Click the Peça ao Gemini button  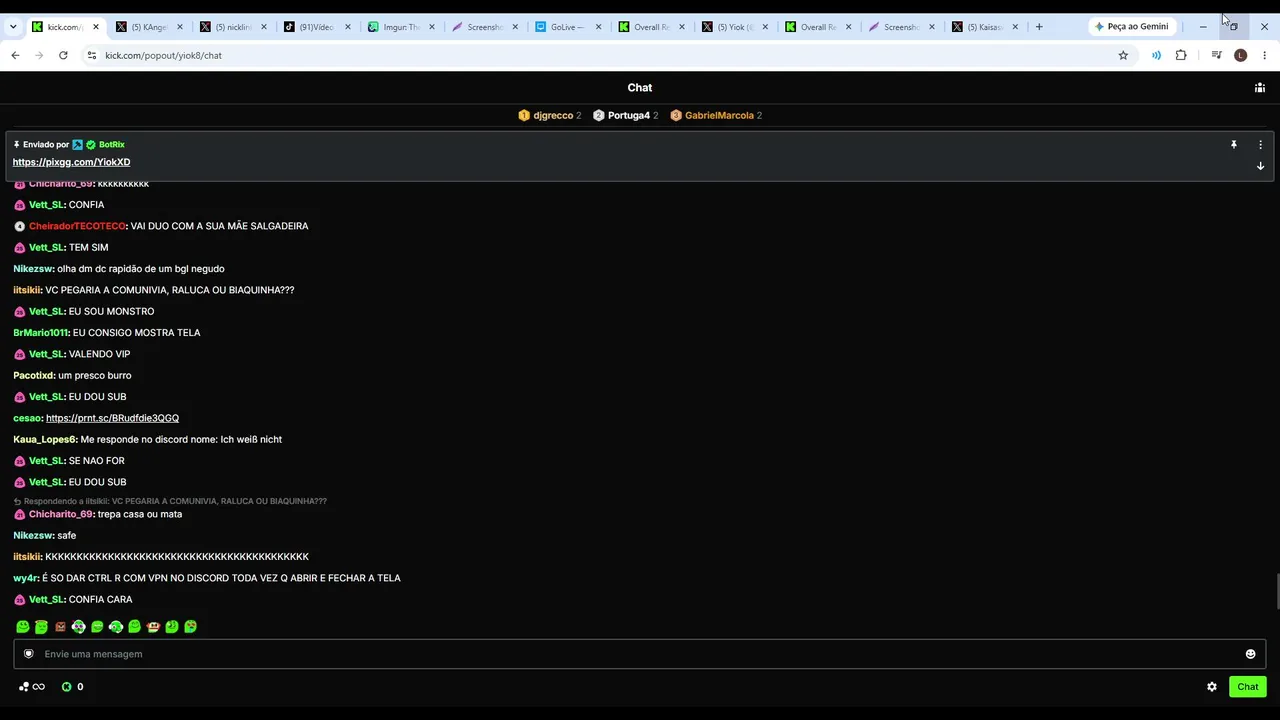(1132, 27)
